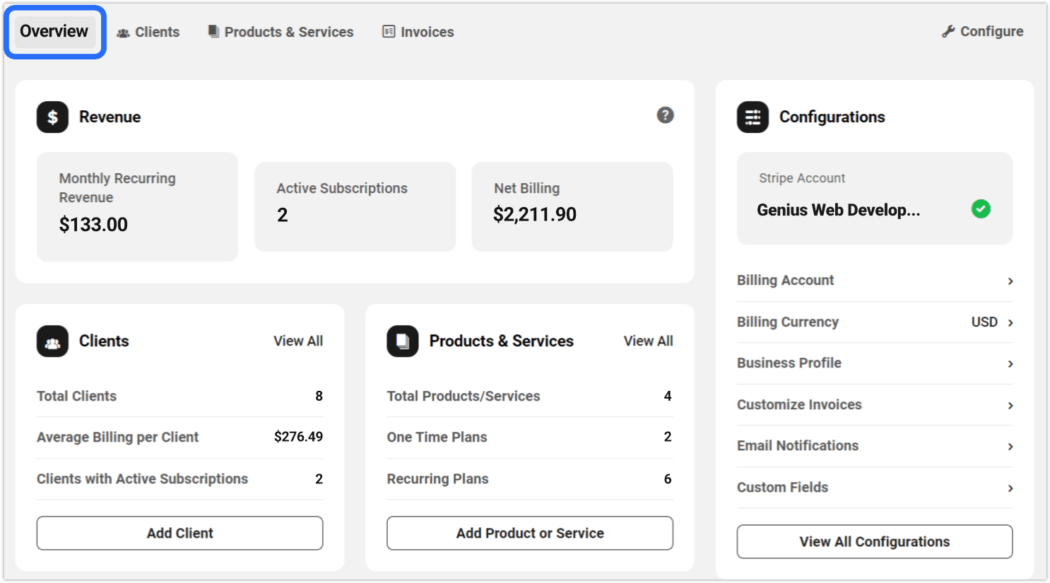Viewport: 1050px width, 583px height.
Task: Select the Active Subscriptions card
Action: click(x=355, y=207)
